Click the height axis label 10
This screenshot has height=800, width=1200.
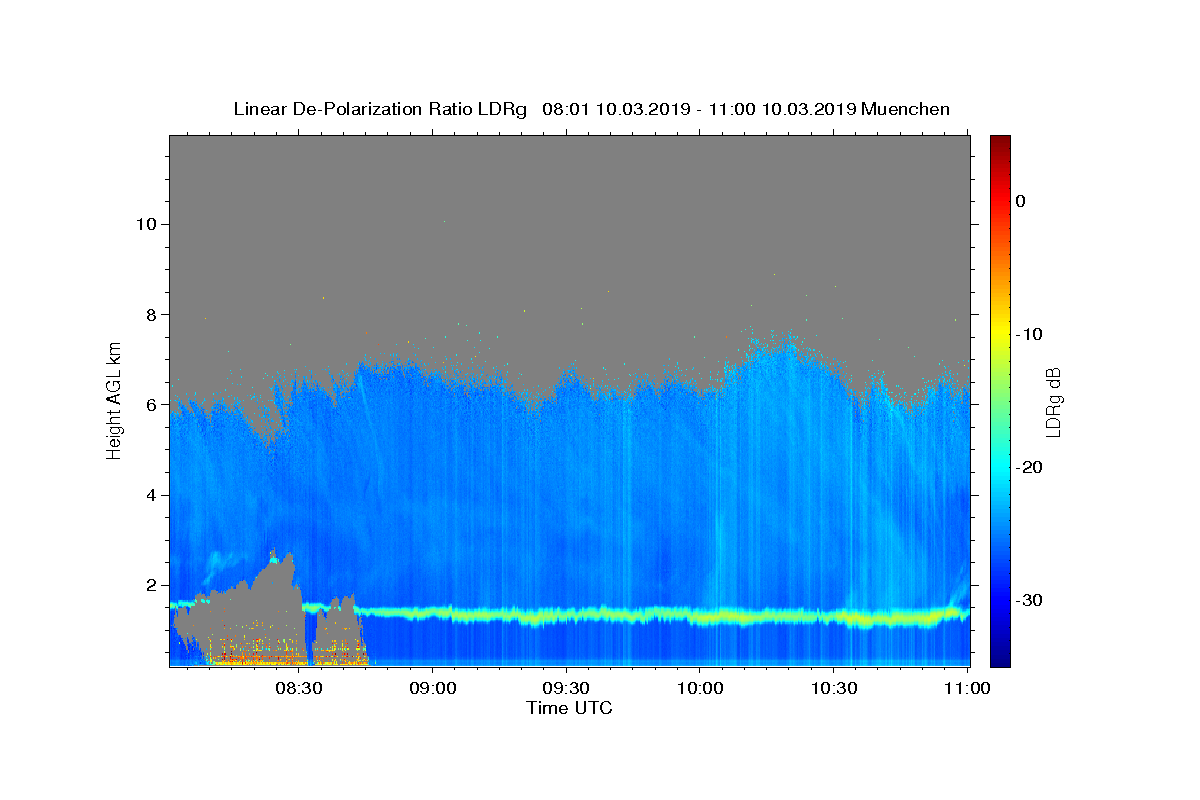149,223
